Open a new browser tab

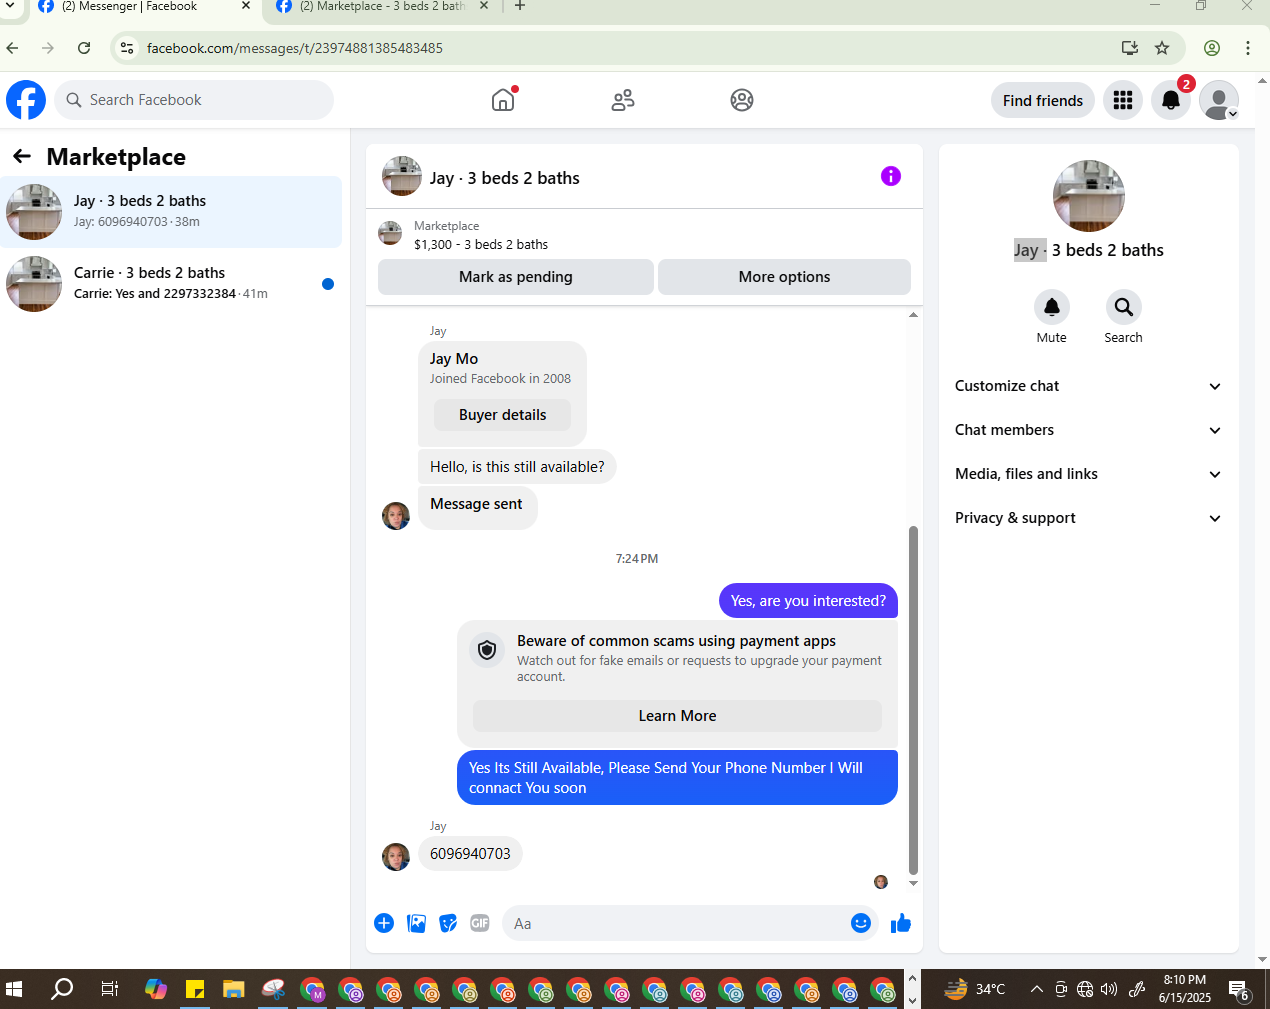pyautogui.click(x=520, y=6)
